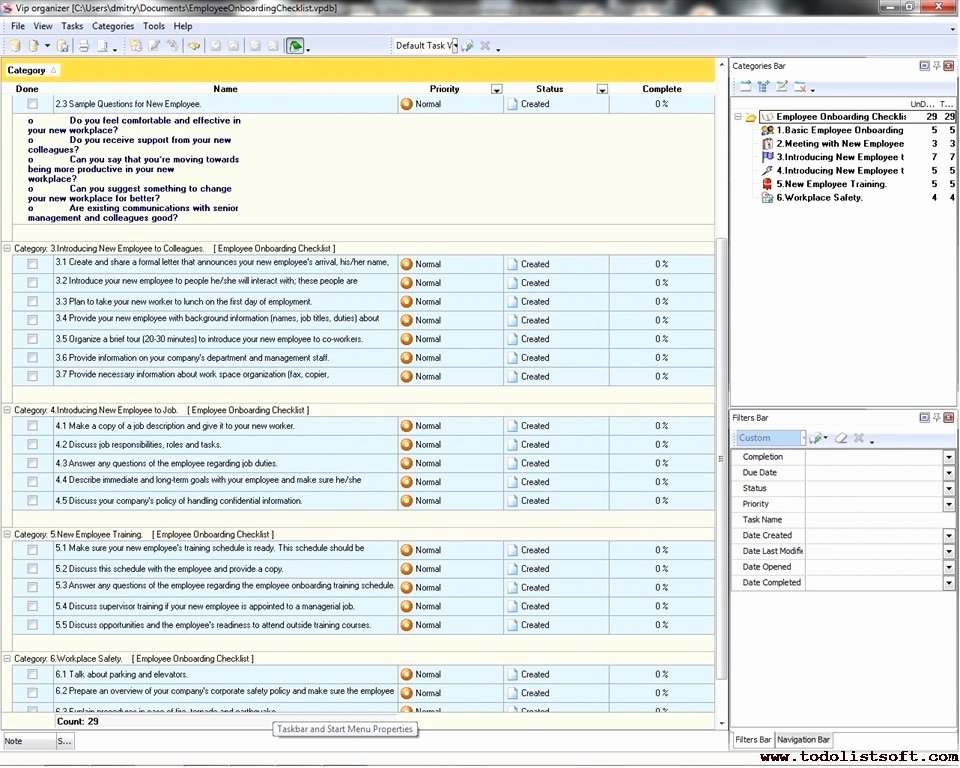Click the Category grouping header button
This screenshot has height=768, width=960.
pyautogui.click(x=31, y=70)
